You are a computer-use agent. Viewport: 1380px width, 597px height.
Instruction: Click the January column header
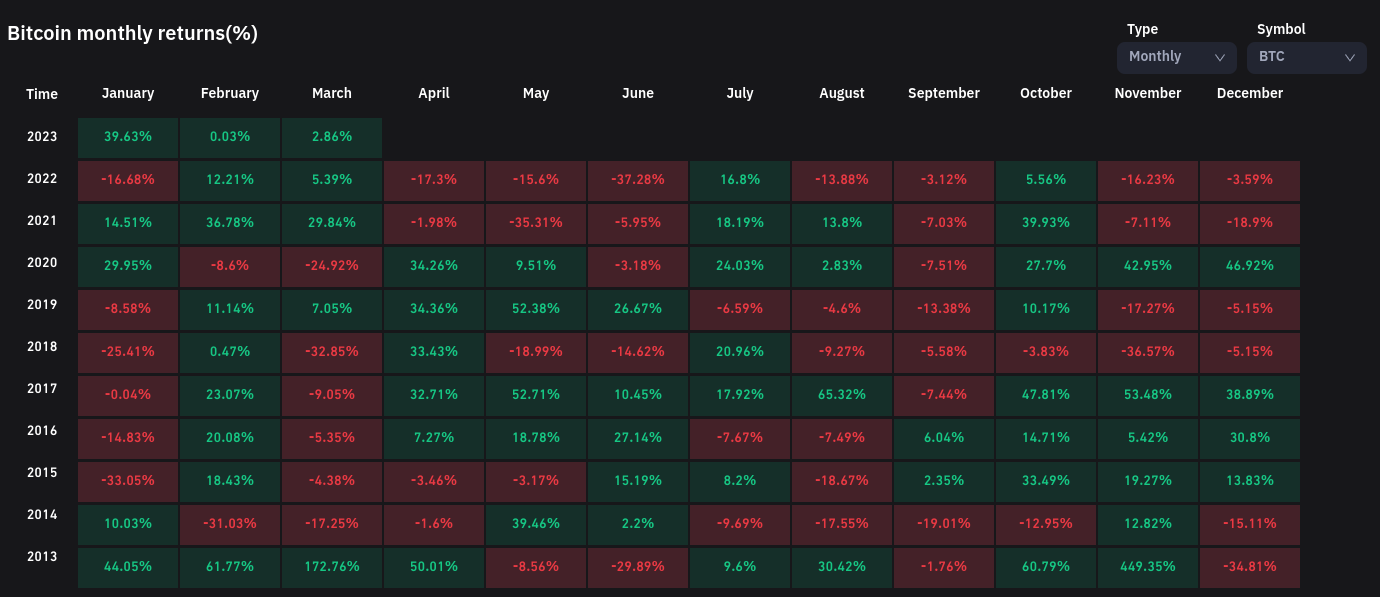pos(128,93)
